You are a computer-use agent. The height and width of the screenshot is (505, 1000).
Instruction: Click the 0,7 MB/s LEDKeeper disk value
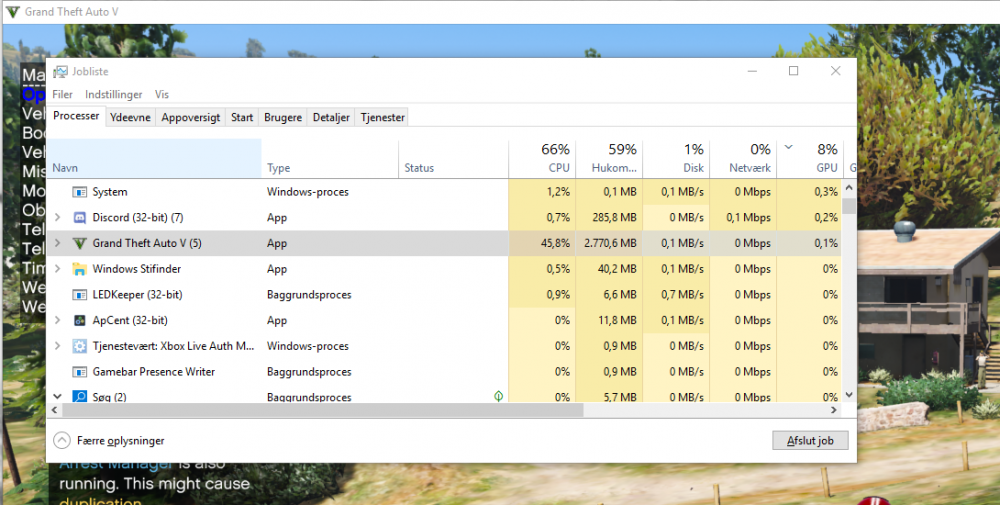tap(682, 295)
